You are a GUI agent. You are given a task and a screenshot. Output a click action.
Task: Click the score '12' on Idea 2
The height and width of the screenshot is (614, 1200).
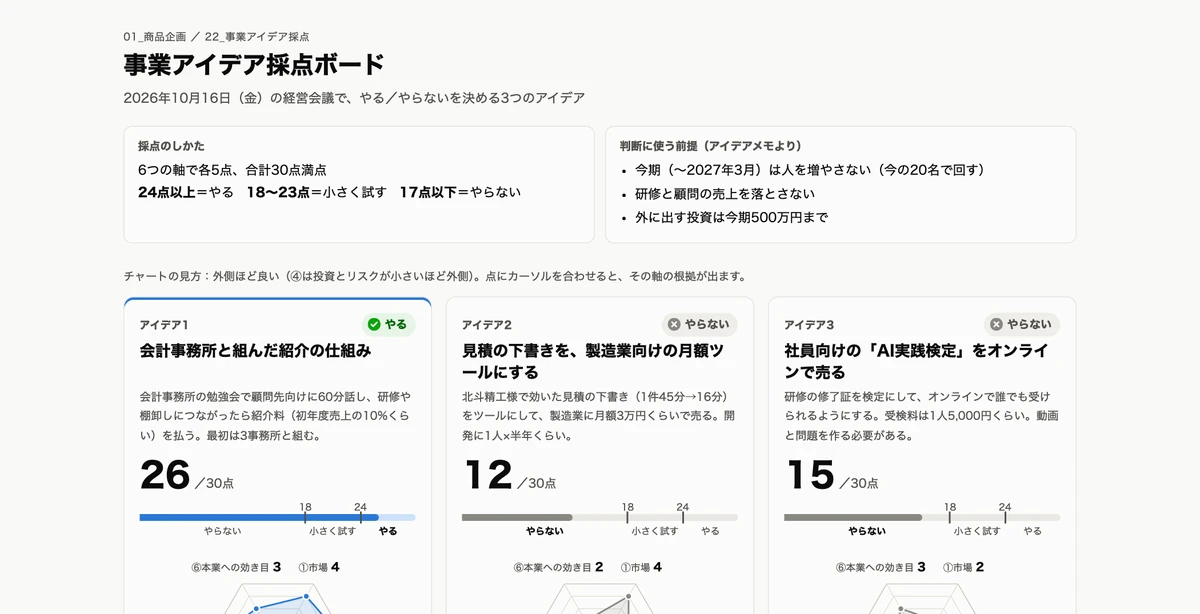(x=487, y=475)
